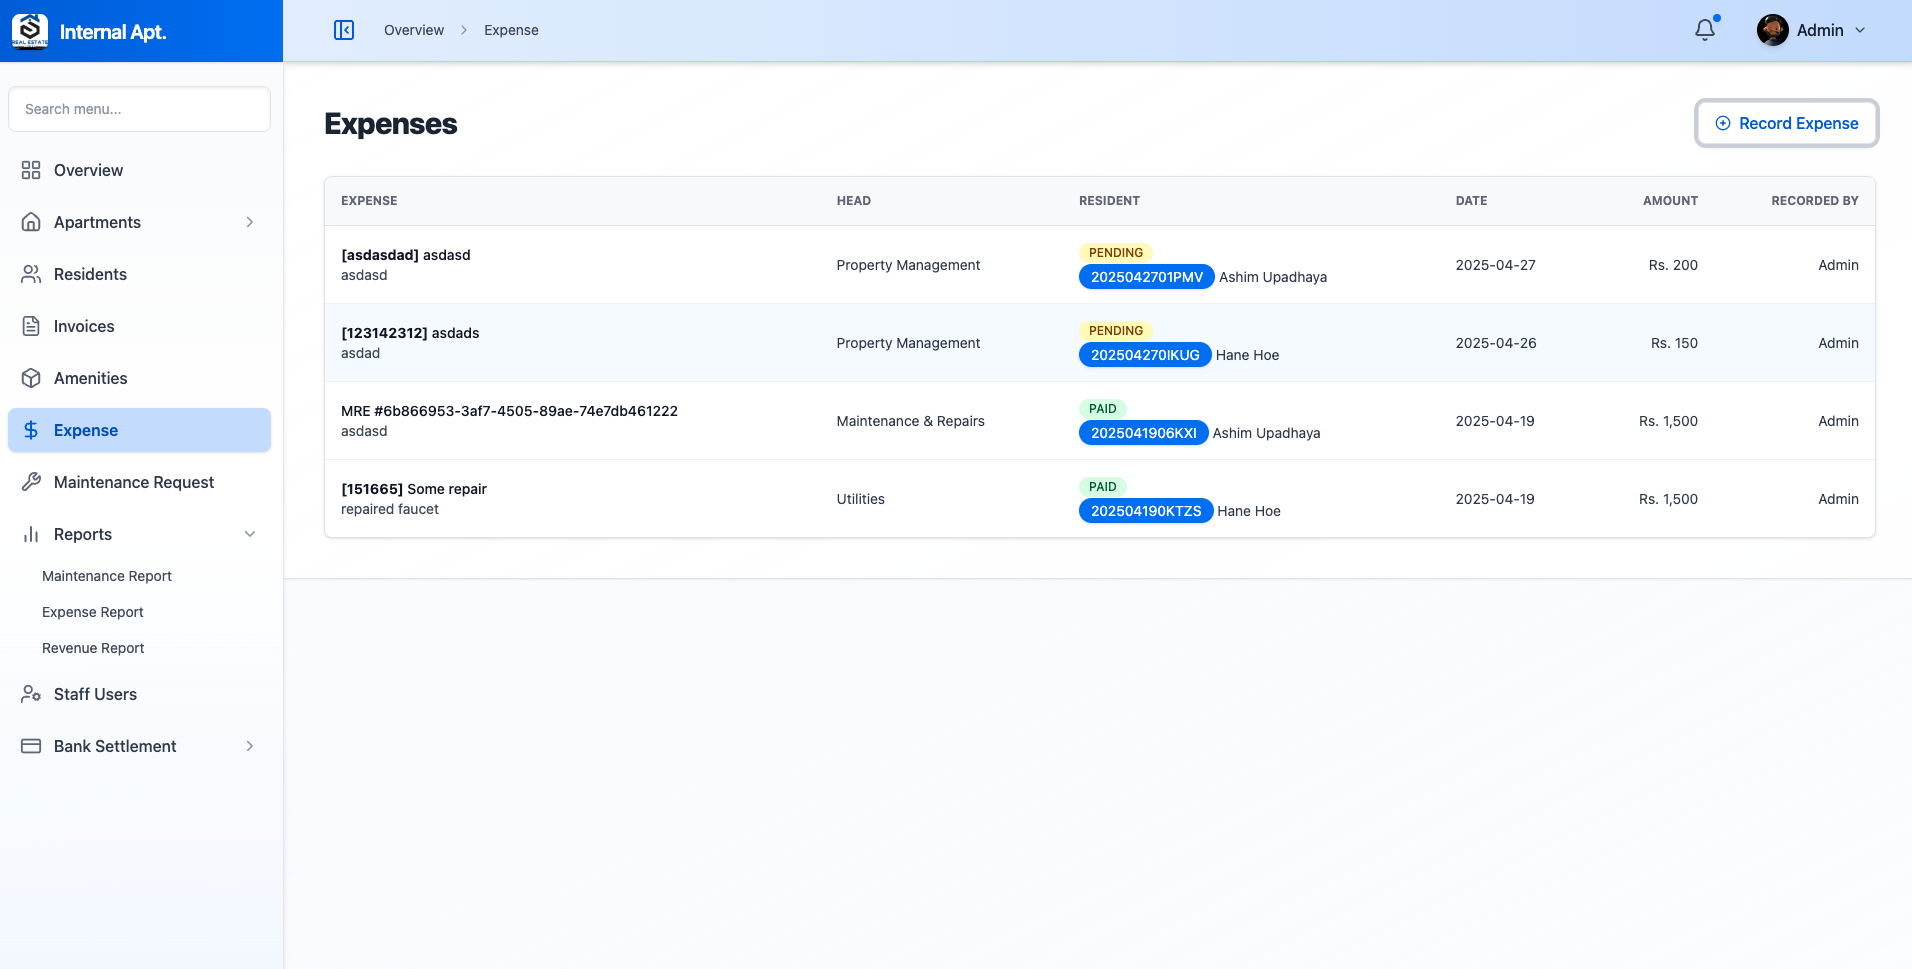Click the Apartments home icon
Viewport: 1912px width, 969px height.
click(30, 222)
